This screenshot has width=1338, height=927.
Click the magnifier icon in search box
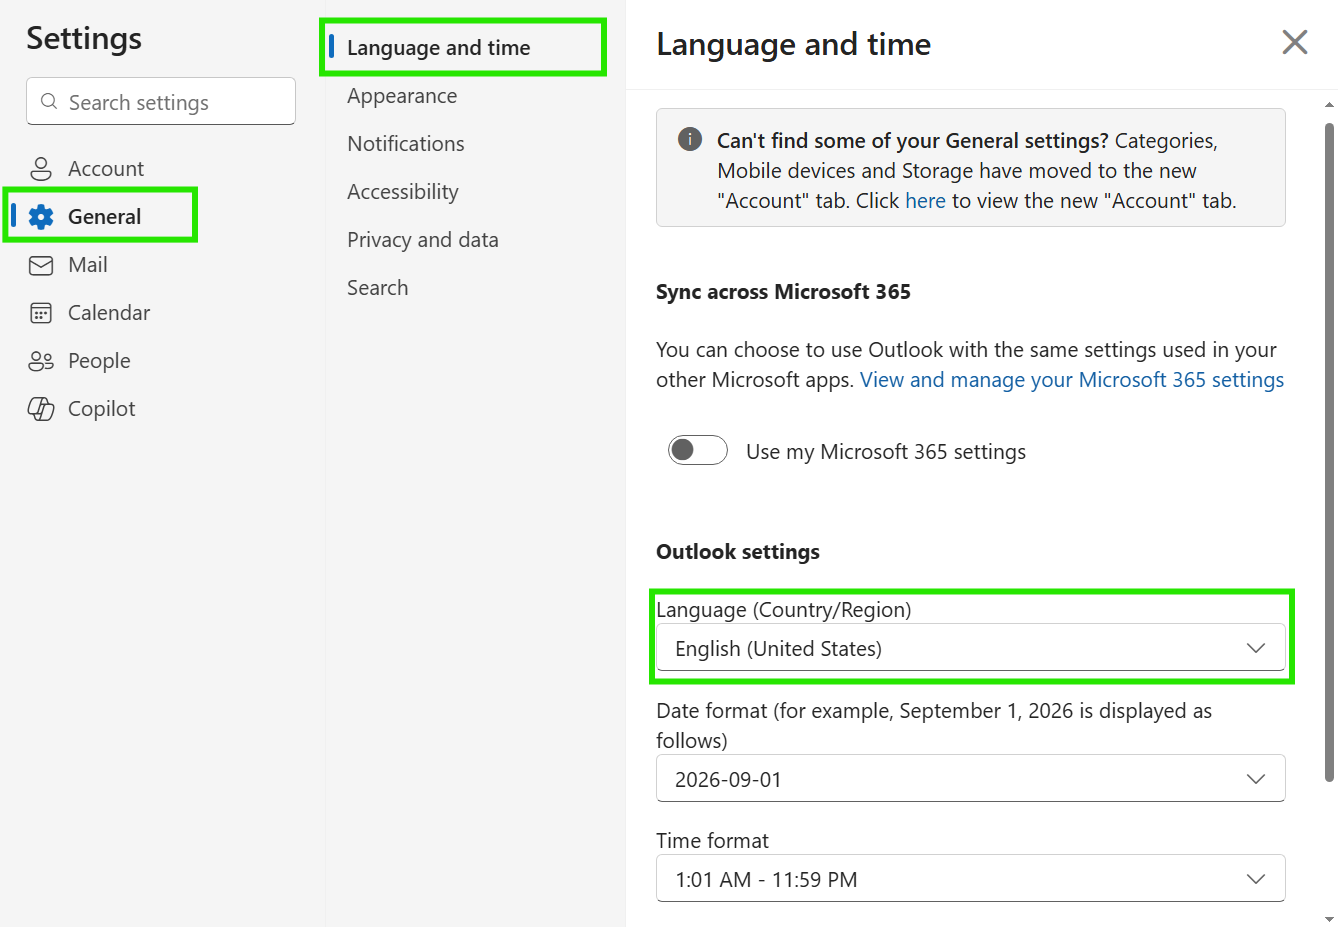[x=49, y=101]
